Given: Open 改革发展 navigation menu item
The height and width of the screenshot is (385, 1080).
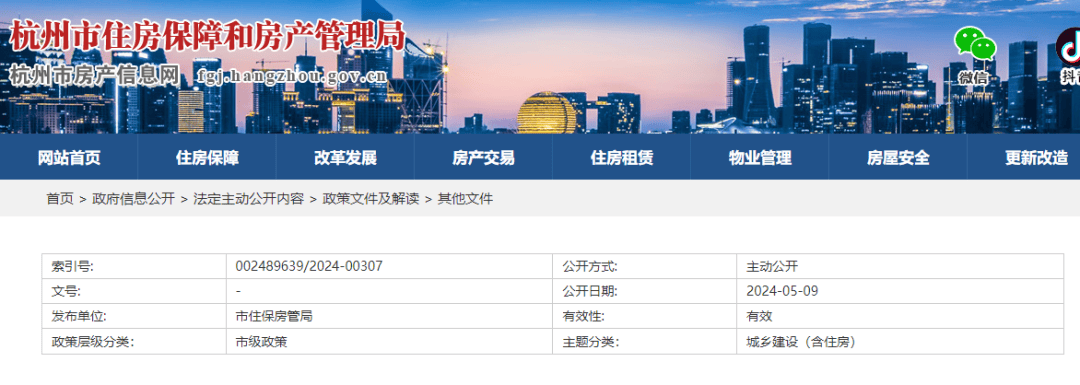Looking at the screenshot, I should pyautogui.click(x=345, y=158).
